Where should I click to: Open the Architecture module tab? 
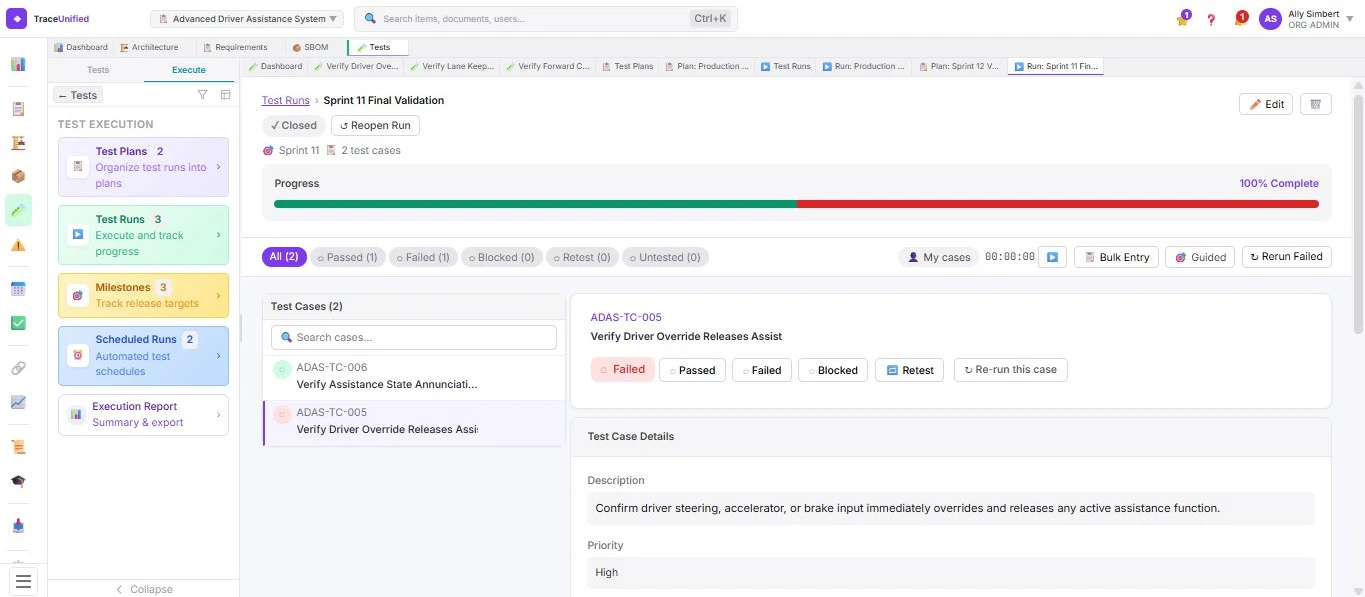click(x=149, y=47)
